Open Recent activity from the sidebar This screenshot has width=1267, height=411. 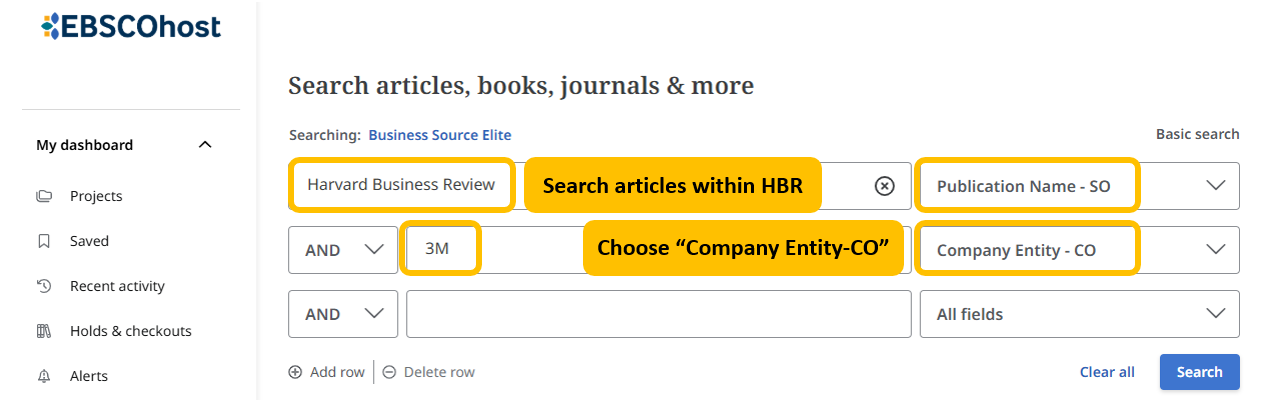coord(117,286)
